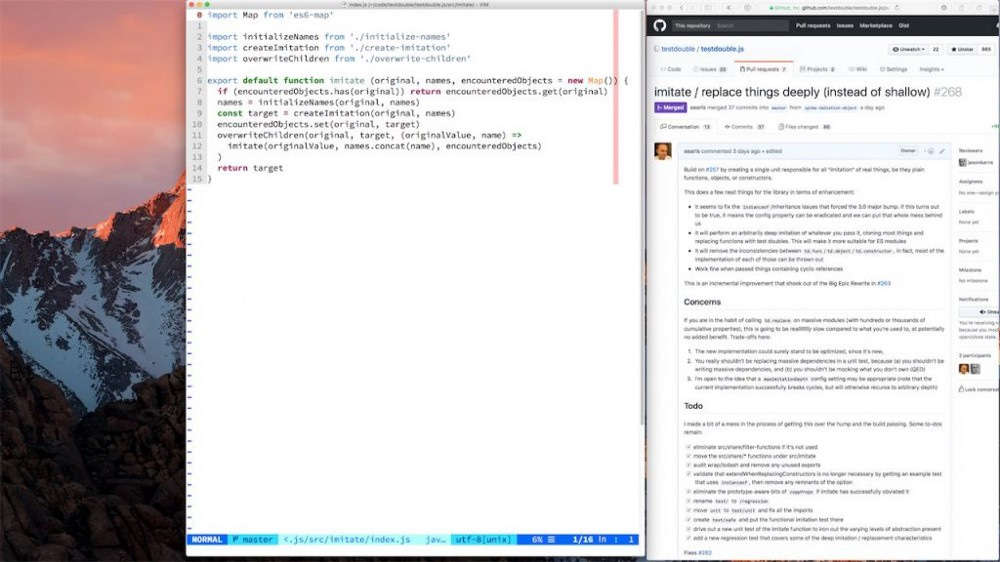Expand the Insights dropdown tab
Image resolution: width=1000 pixels, height=562 pixels.
pyautogui.click(x=931, y=69)
